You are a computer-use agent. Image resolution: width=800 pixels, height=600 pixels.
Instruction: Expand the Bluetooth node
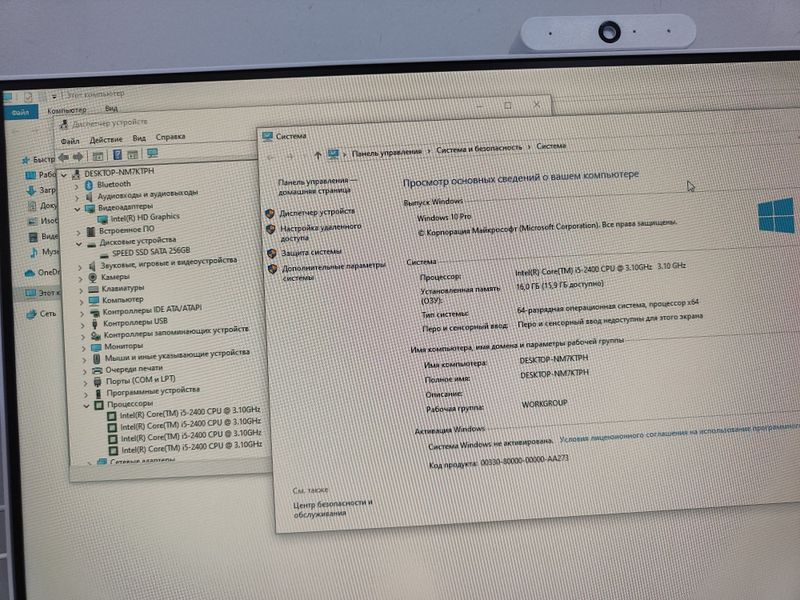tap(77, 186)
